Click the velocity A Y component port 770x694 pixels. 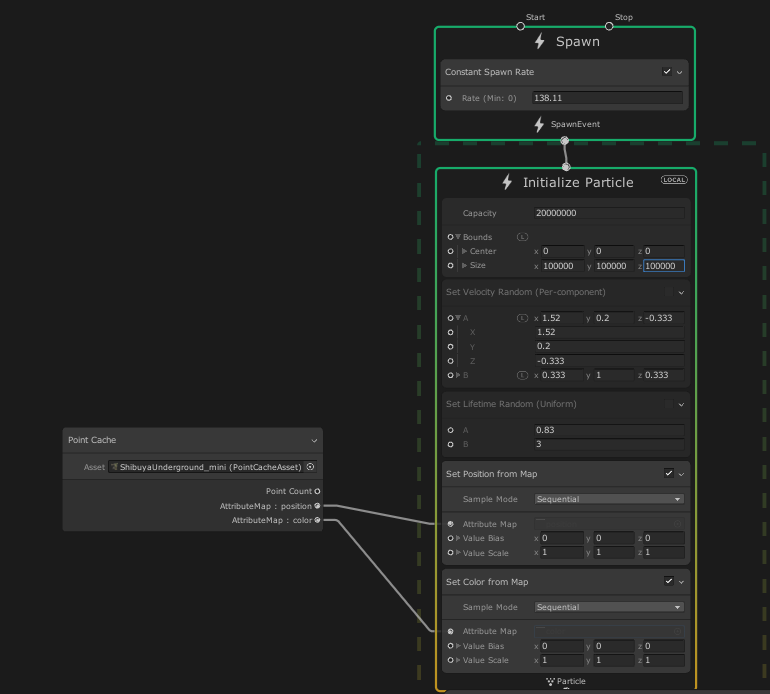[450, 347]
